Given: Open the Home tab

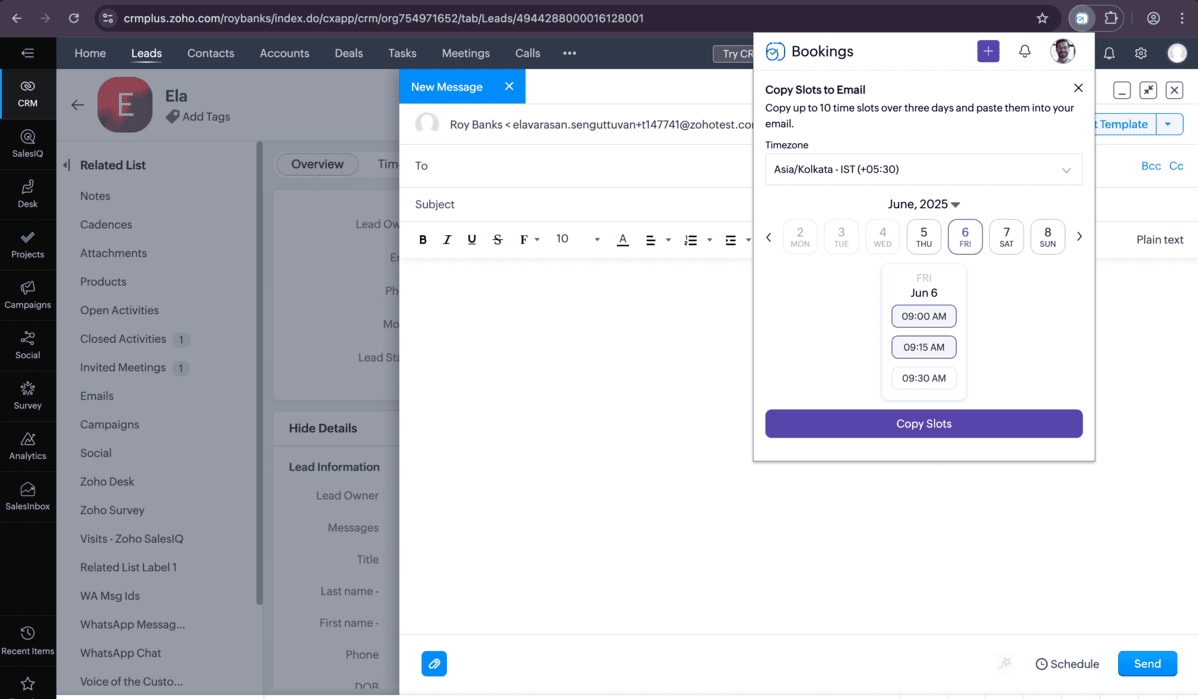Looking at the screenshot, I should [90, 53].
